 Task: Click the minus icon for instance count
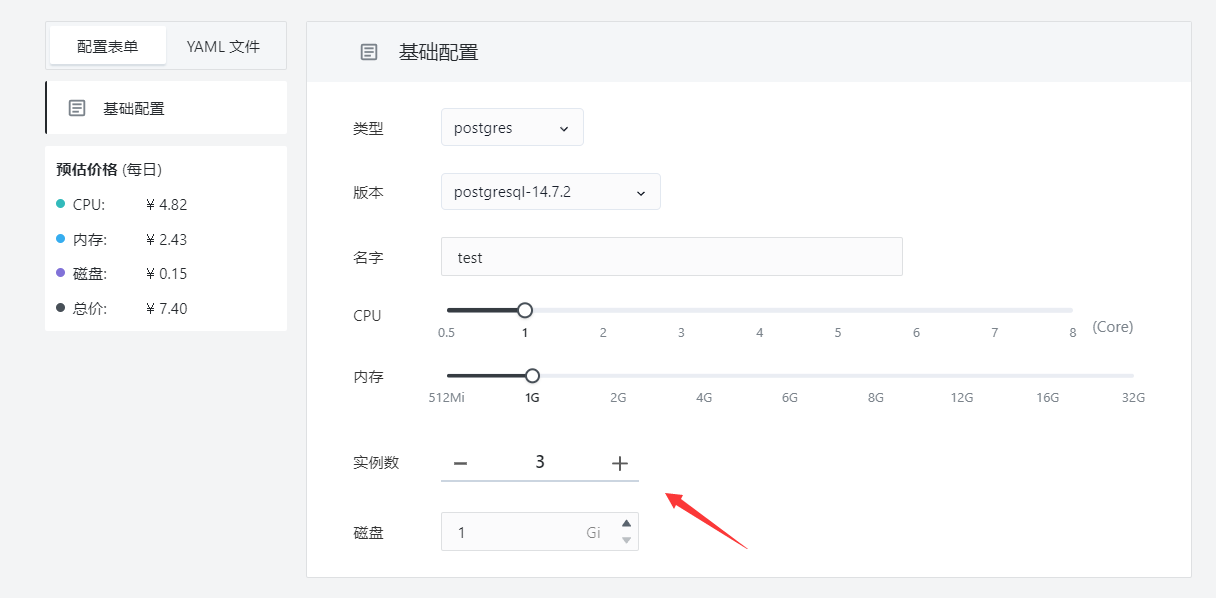click(x=460, y=463)
